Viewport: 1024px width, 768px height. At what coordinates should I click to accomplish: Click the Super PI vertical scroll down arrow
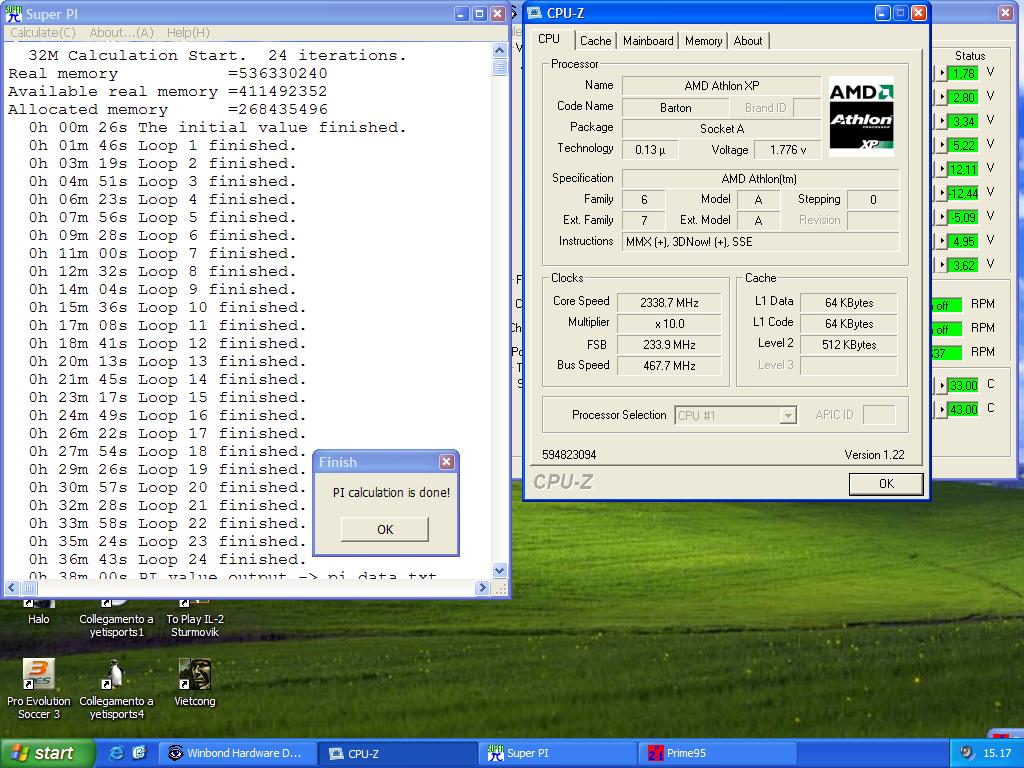tap(500, 570)
